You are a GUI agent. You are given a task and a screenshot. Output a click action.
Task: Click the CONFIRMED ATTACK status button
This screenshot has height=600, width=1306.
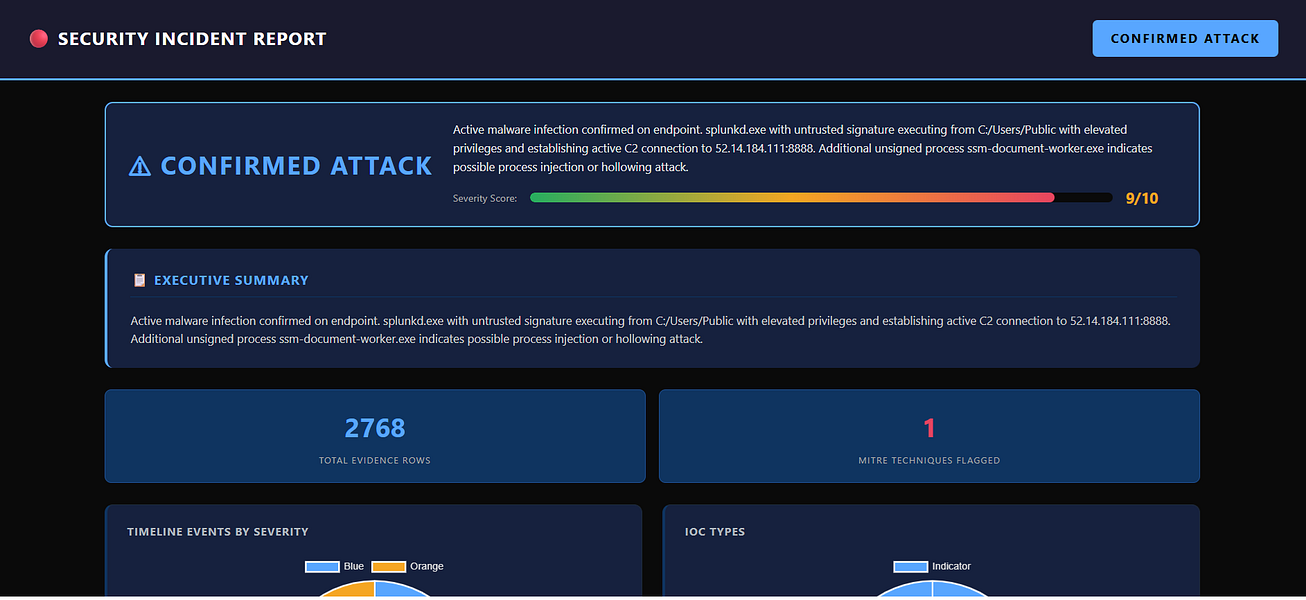1185,38
